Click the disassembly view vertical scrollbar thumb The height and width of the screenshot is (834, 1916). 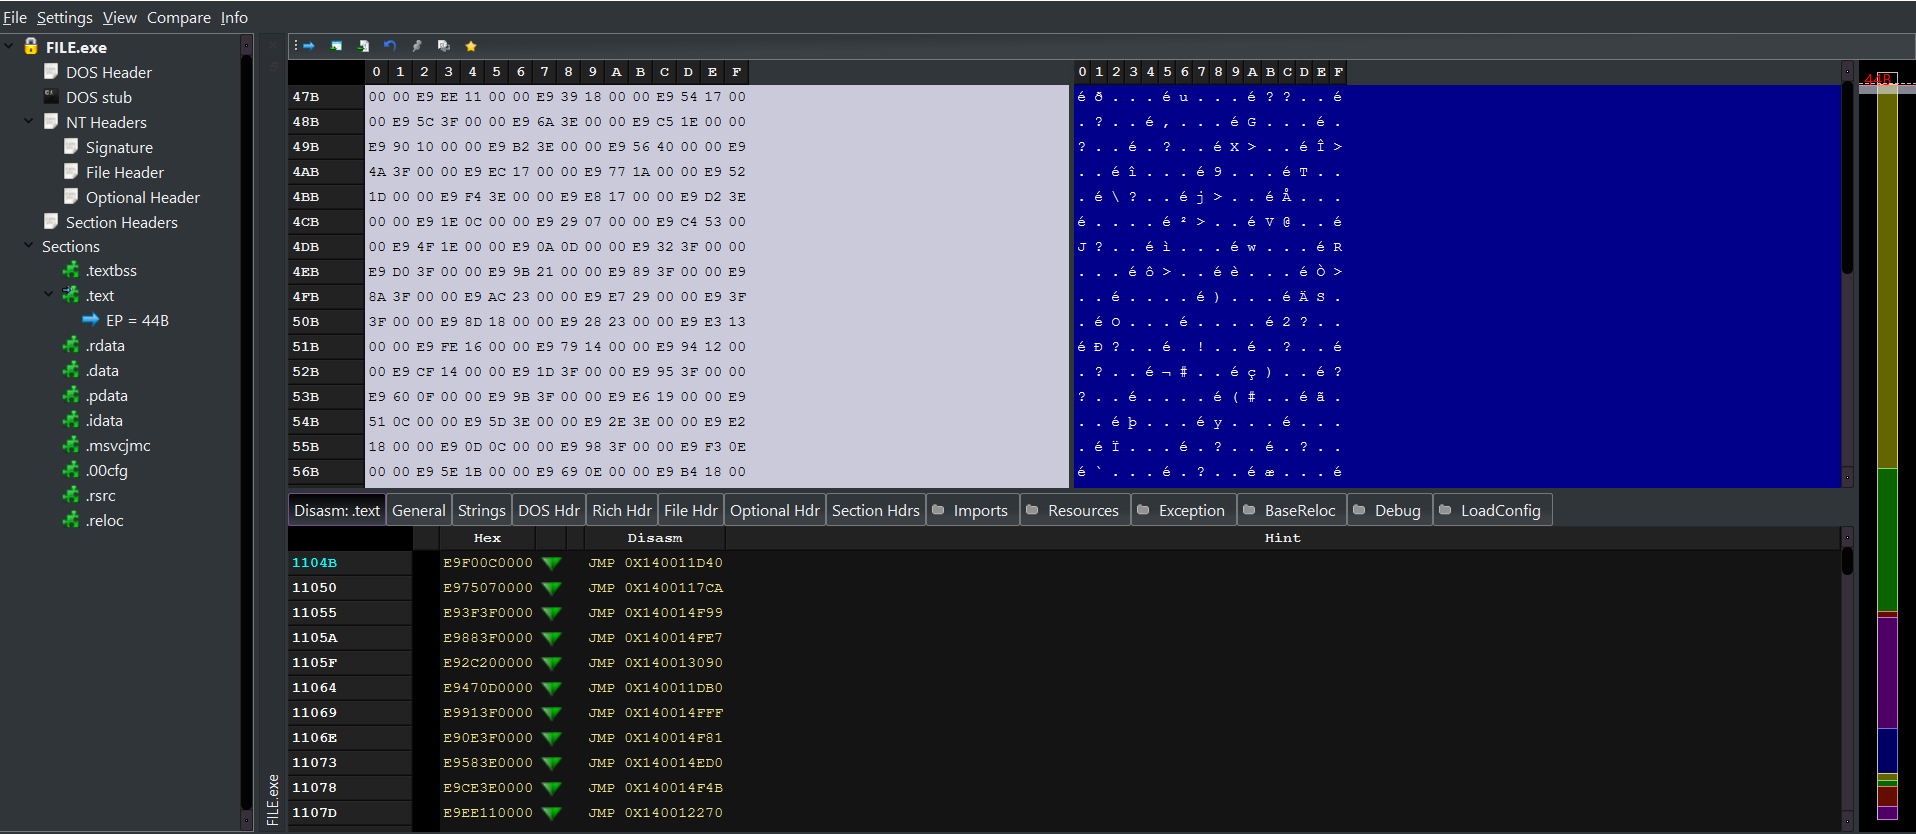click(1847, 561)
